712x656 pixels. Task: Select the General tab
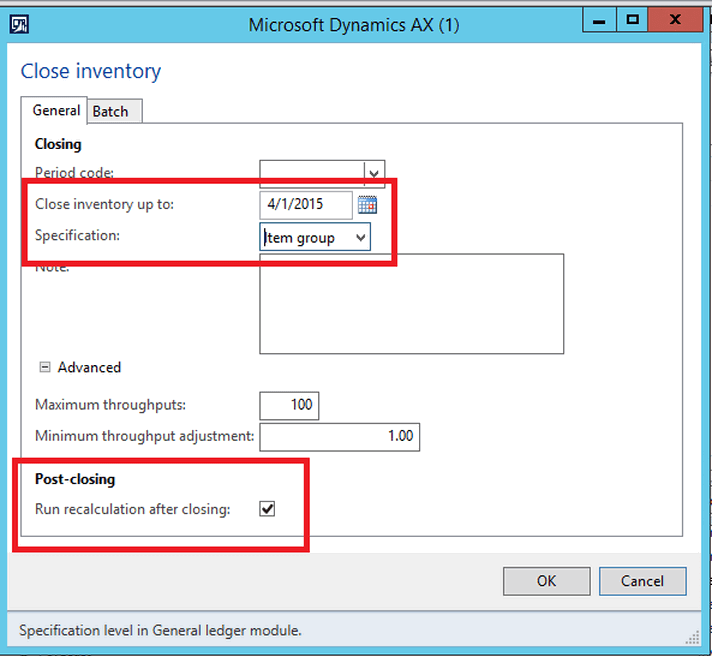pos(55,110)
